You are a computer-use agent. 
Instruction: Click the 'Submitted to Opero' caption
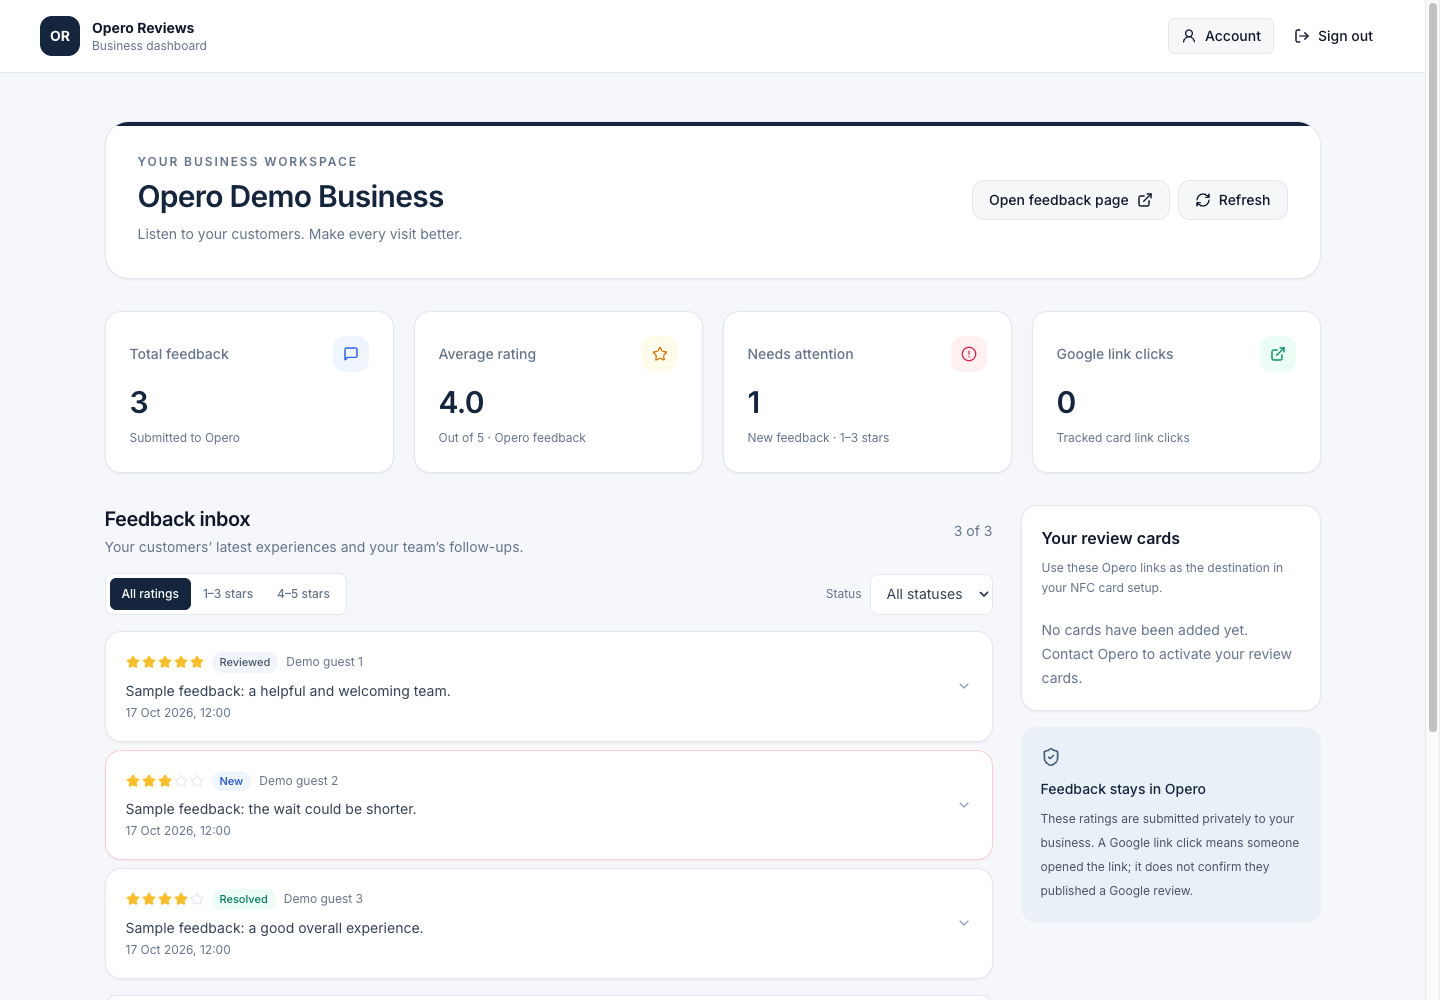click(185, 438)
